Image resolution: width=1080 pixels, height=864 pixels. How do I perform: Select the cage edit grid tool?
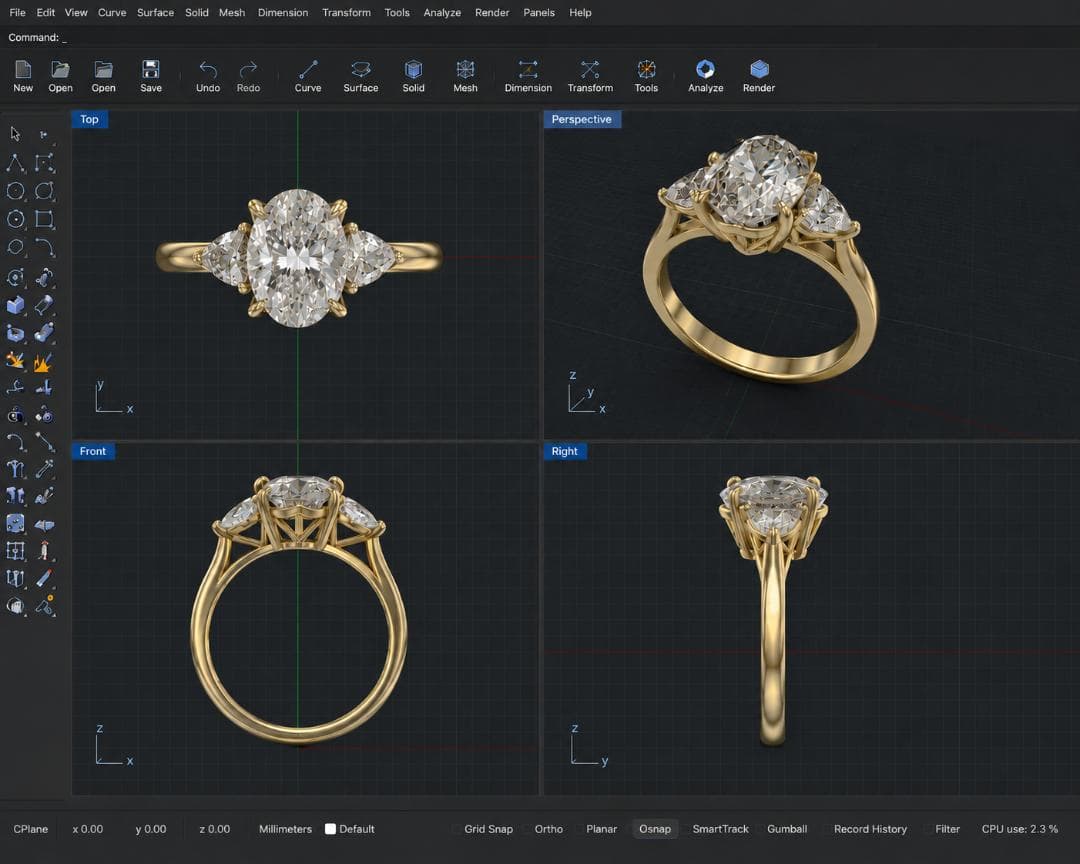click(x=15, y=551)
